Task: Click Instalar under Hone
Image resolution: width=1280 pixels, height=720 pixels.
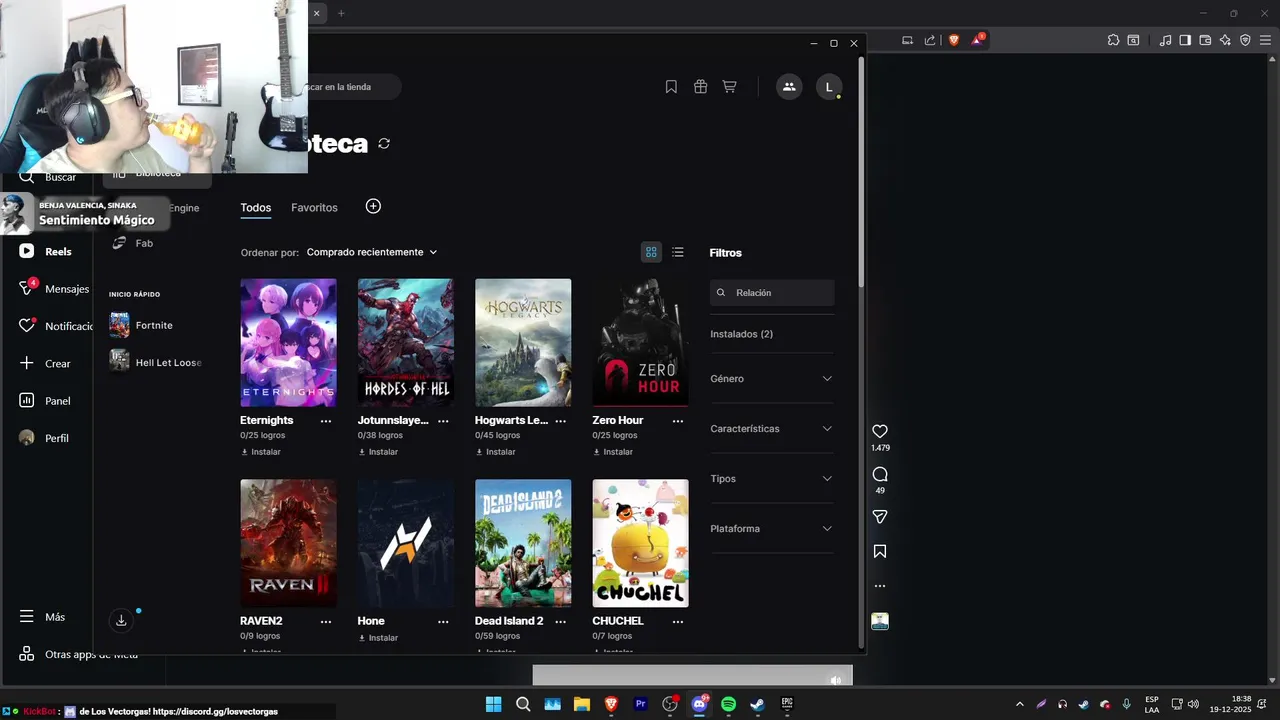Action: point(378,638)
